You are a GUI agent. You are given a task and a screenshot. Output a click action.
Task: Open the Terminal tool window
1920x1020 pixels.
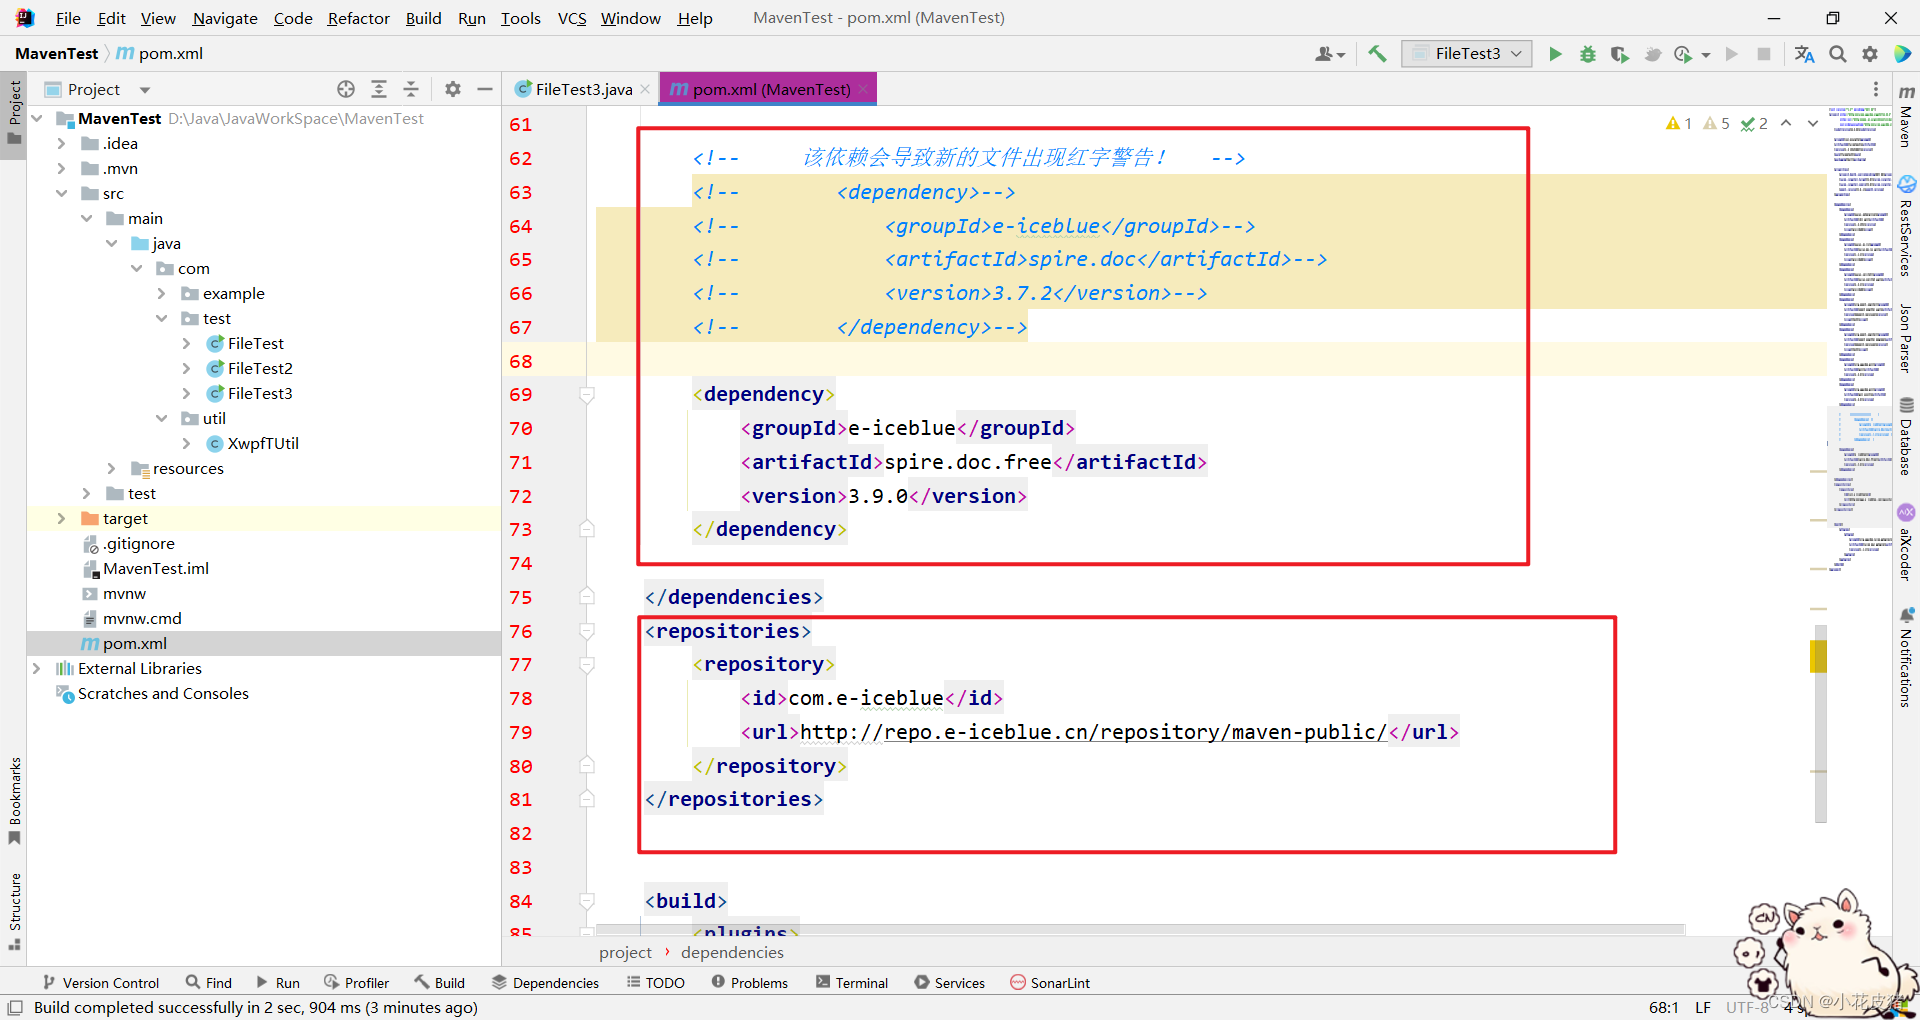point(852,983)
